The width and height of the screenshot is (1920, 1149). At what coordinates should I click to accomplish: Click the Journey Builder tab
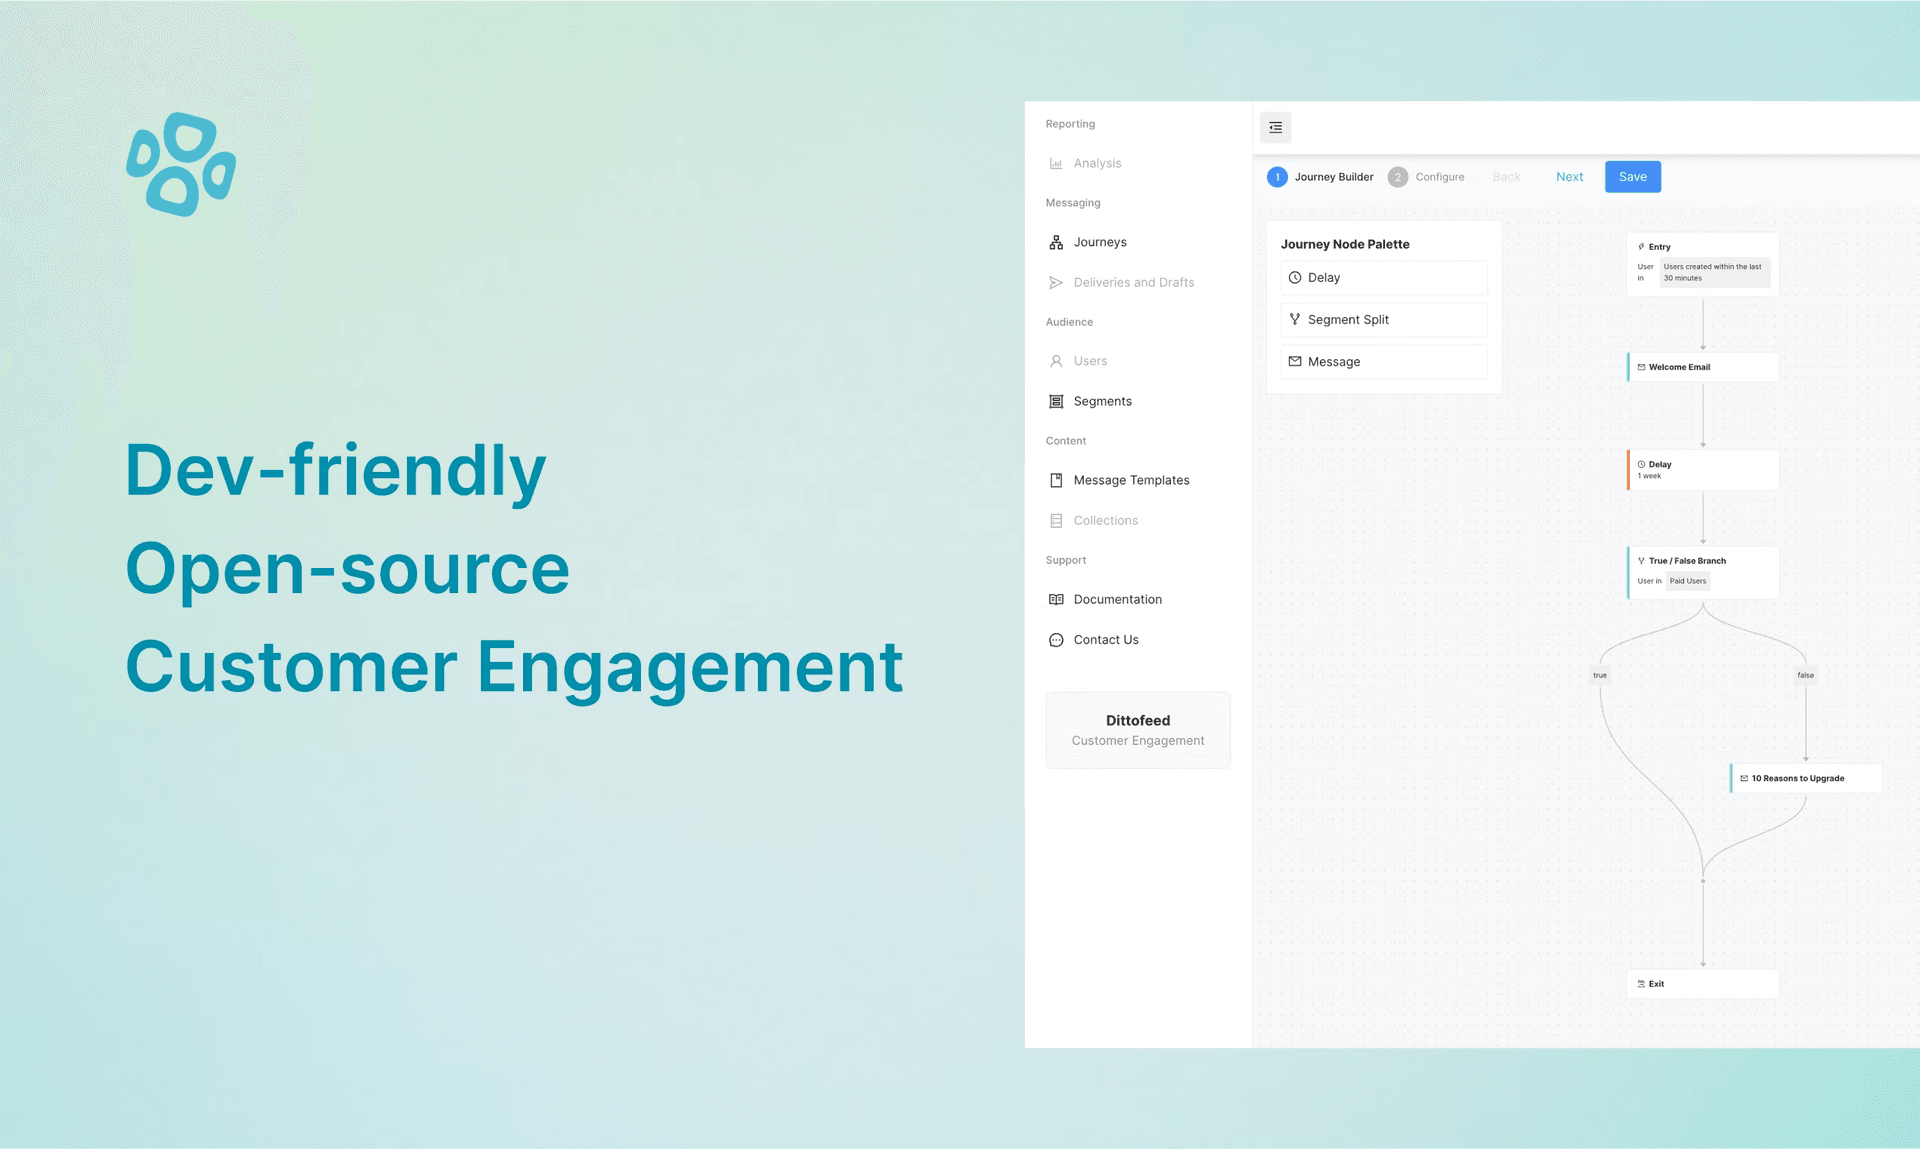pyautogui.click(x=1335, y=176)
